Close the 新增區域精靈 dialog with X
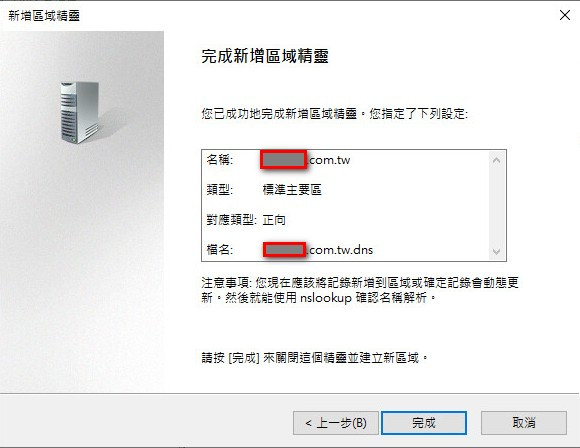Viewport: 580px width, 448px height. coord(565,15)
